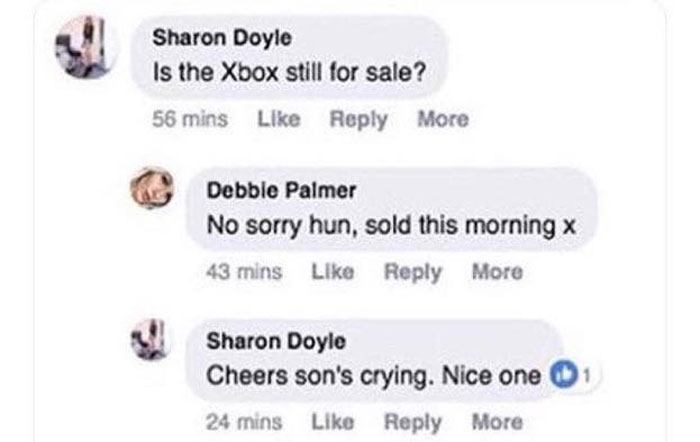This screenshot has height=442, width=700.
Task: Like the 'Is the Xbox still for sale?' comment
Action: tap(279, 119)
